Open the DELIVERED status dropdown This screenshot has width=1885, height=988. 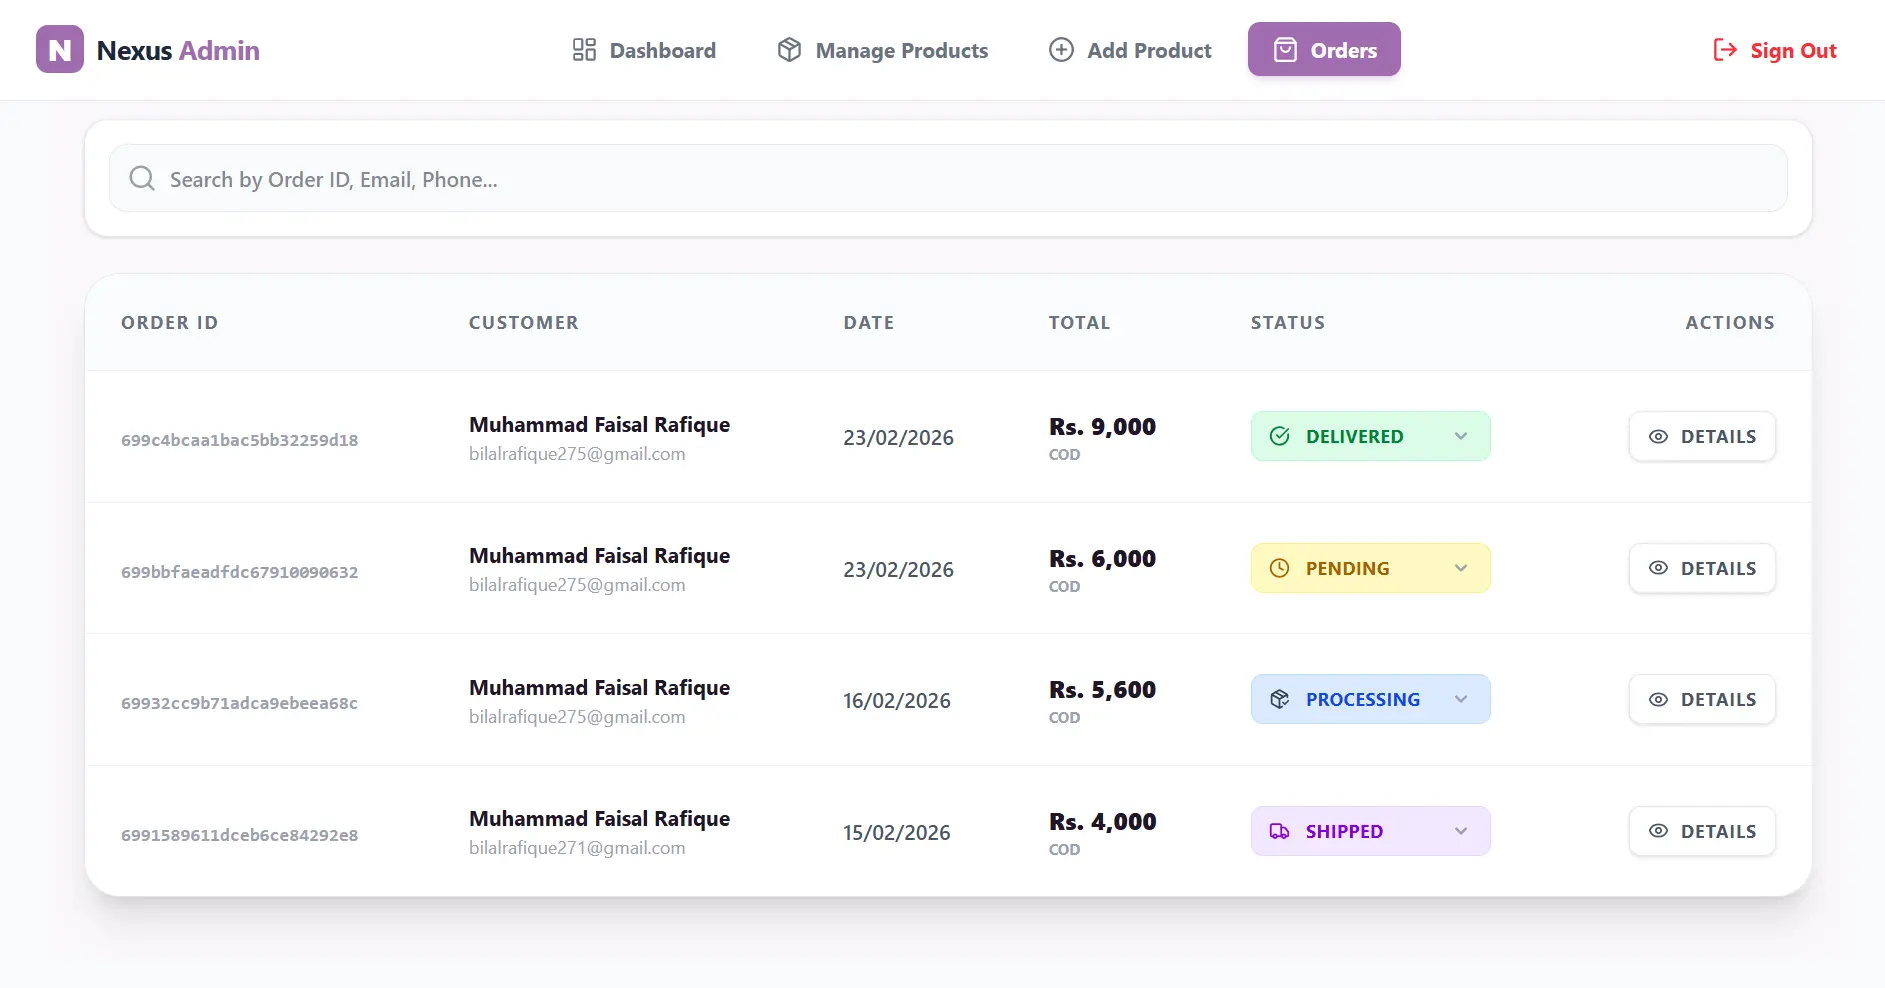pos(1461,436)
